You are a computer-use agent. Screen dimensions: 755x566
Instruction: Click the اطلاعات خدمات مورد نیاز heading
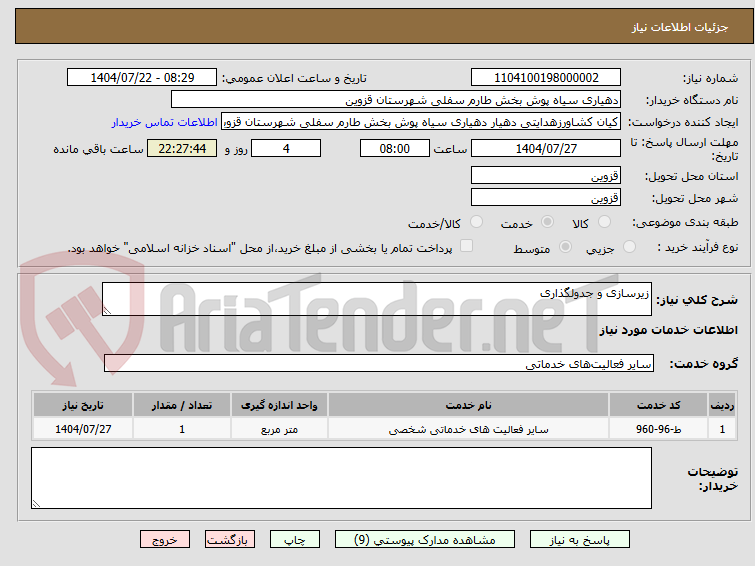tap(668, 330)
